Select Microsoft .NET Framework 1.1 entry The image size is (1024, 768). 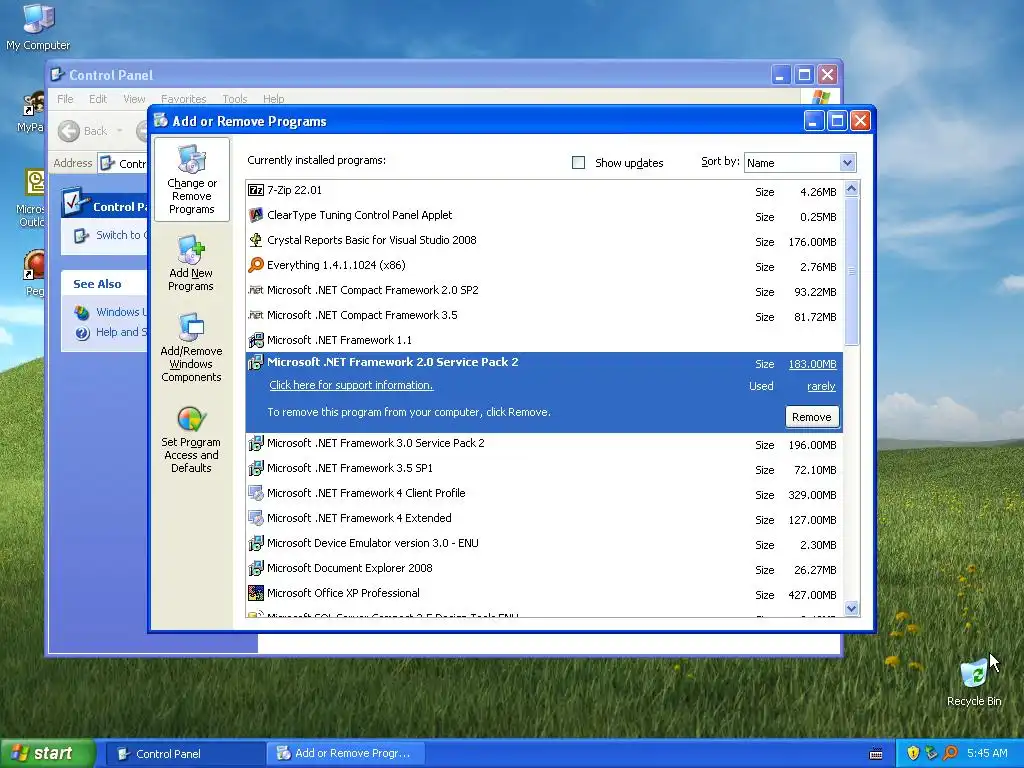coord(544,340)
